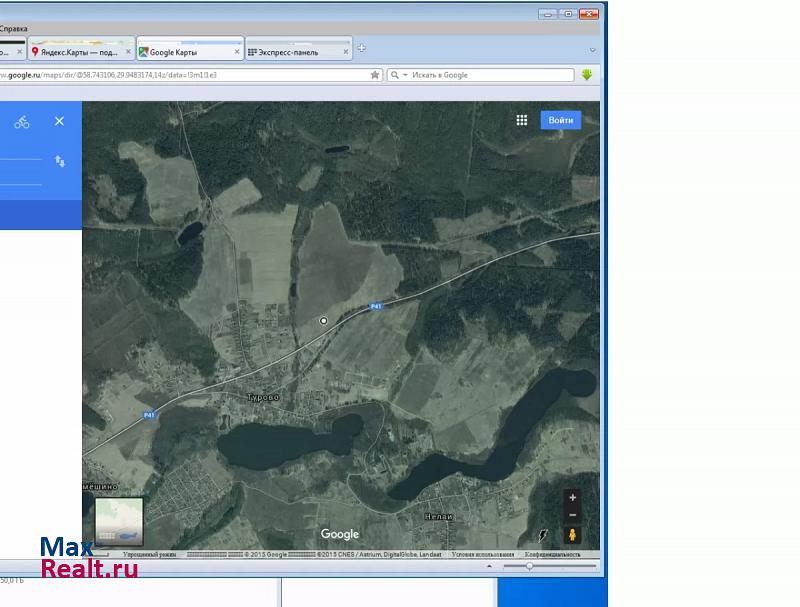Expand the tab list dropdown arrow

click(592, 50)
